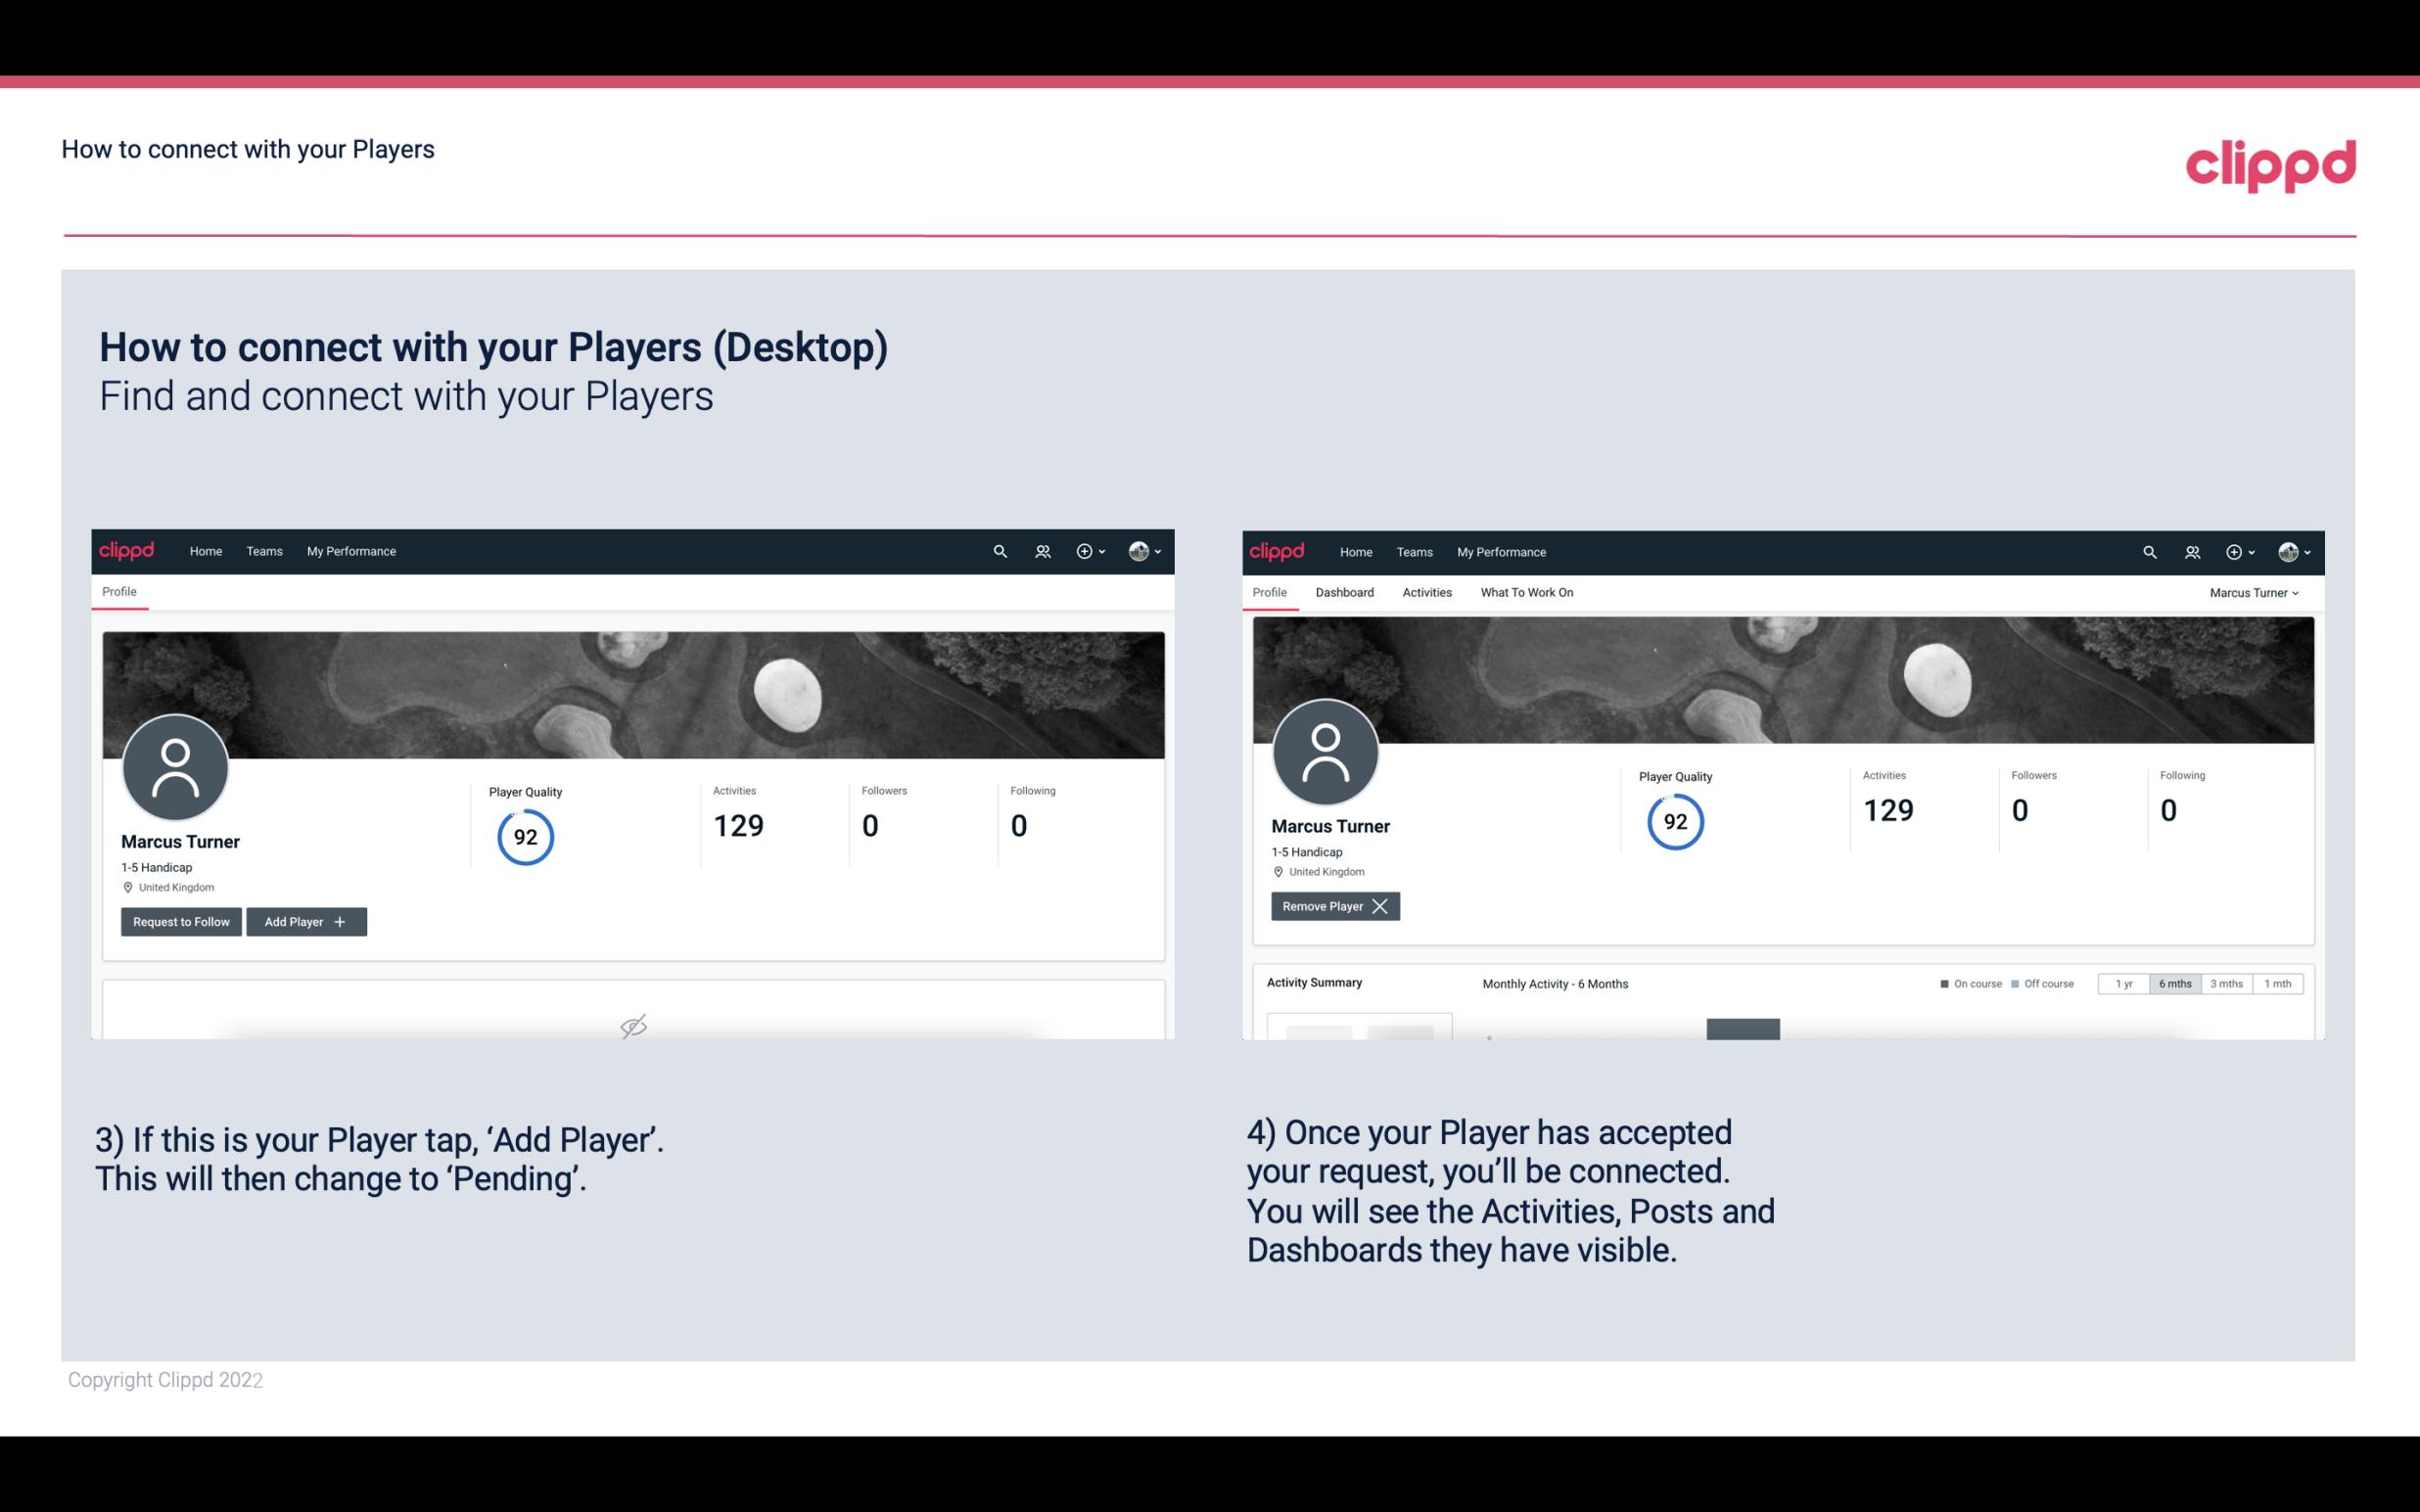Click the search icon in left navbar

(x=999, y=550)
